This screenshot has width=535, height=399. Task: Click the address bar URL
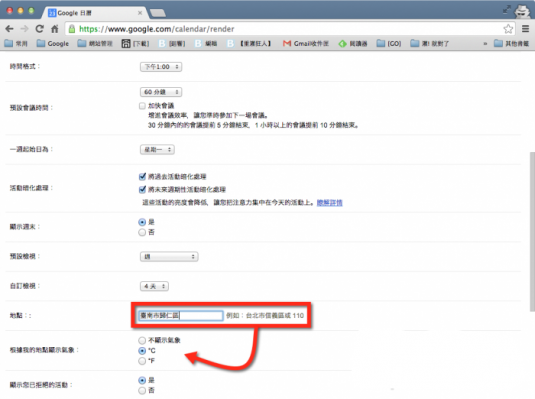pos(157,29)
